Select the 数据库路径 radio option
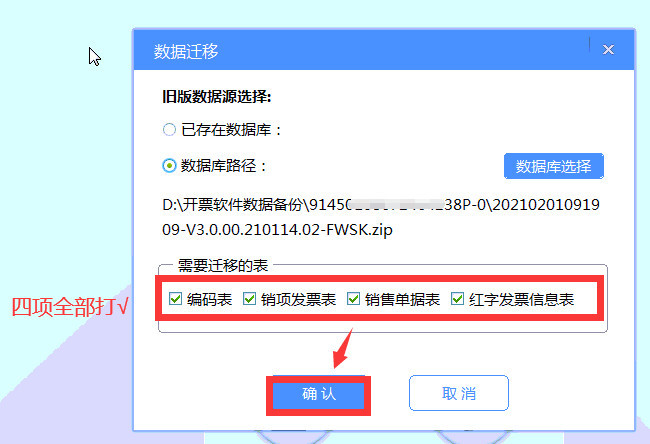 pos(169,166)
